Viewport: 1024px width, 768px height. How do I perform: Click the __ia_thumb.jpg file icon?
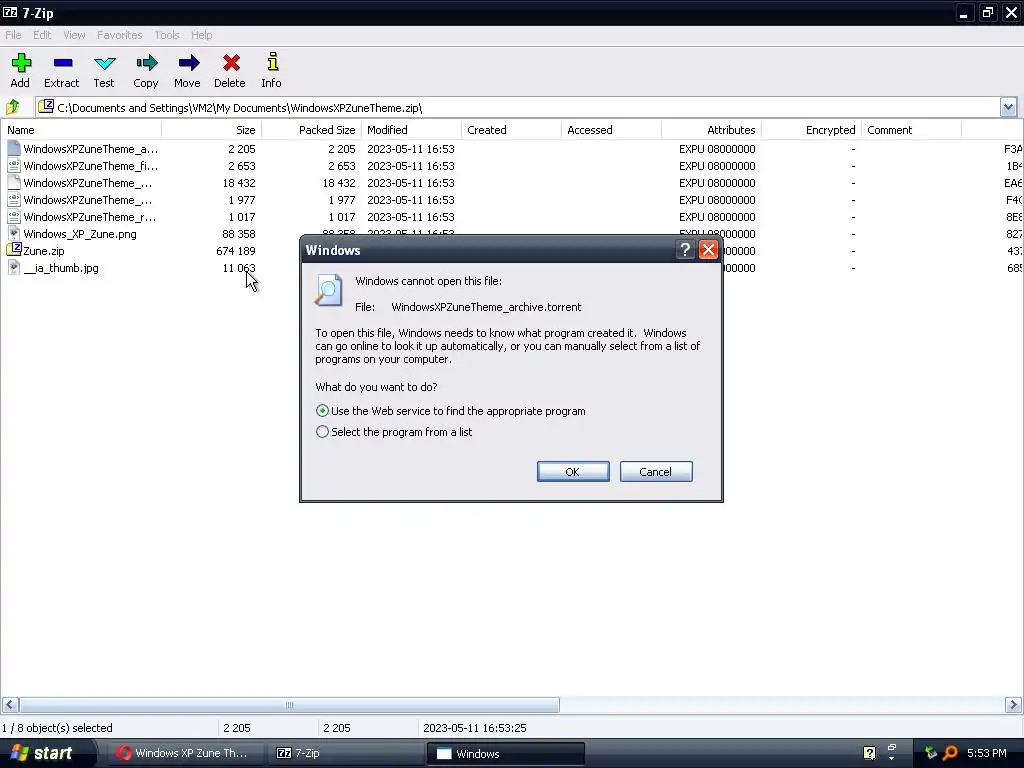pyautogui.click(x=14, y=267)
